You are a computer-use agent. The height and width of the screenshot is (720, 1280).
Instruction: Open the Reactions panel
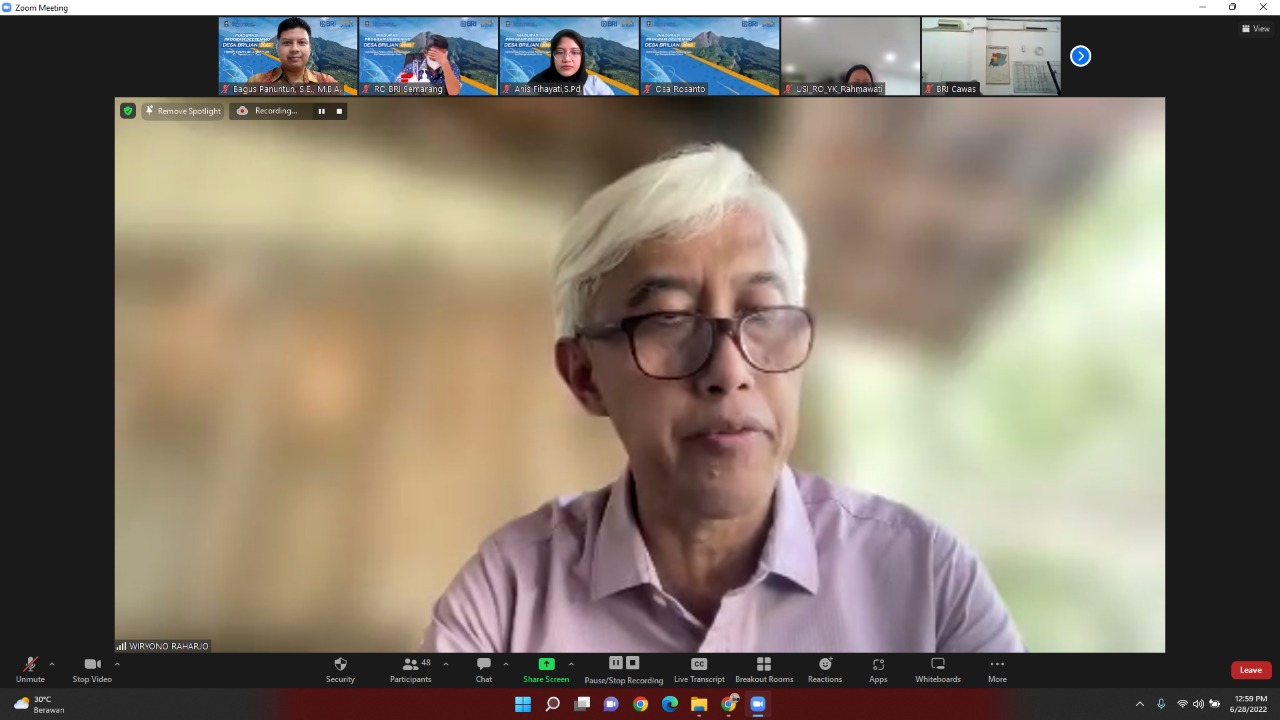[825, 670]
